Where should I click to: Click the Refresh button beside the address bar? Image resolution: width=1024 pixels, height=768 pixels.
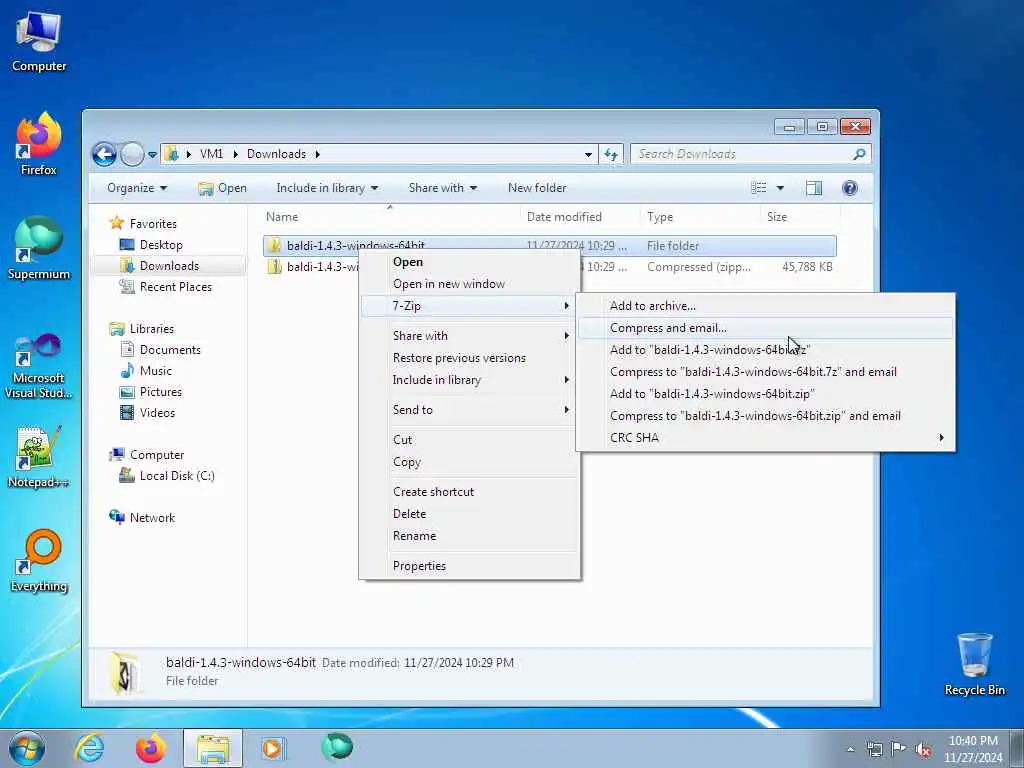pos(611,154)
